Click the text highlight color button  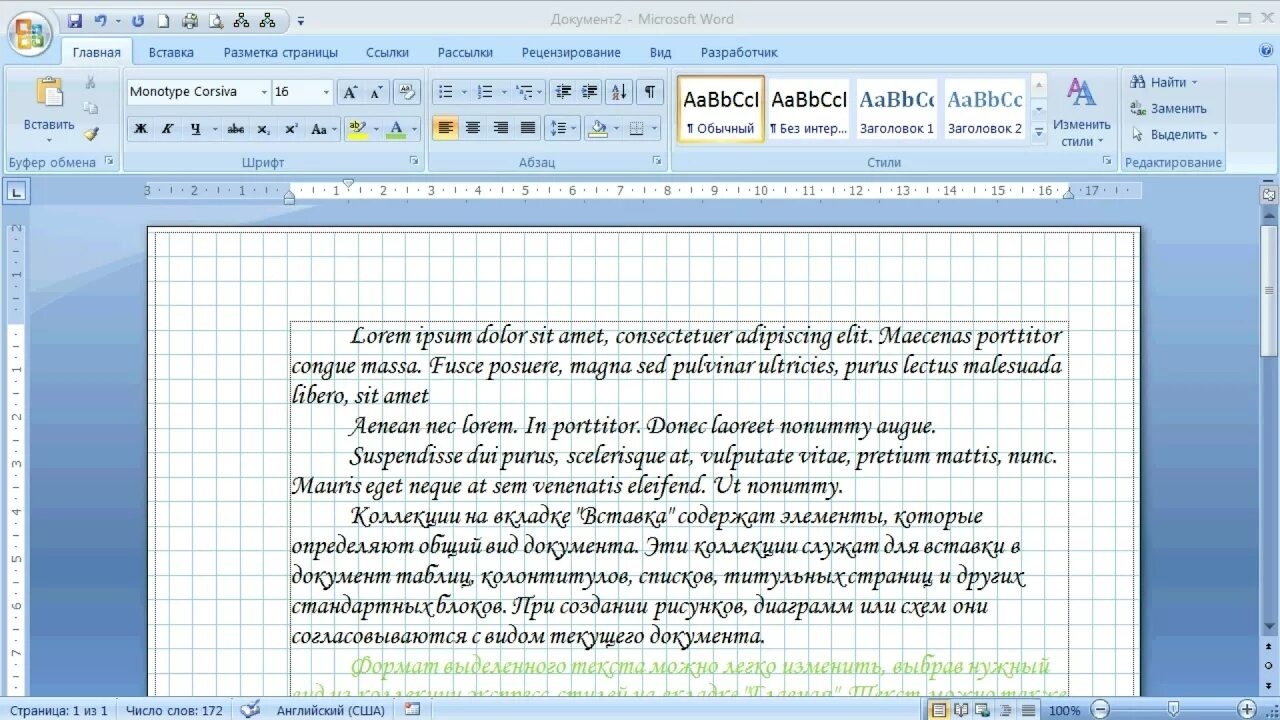[x=357, y=129]
